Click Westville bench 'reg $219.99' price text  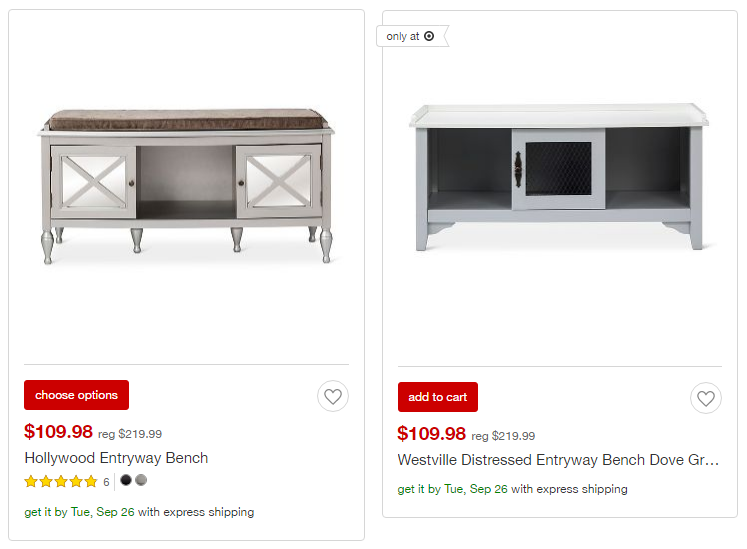503,436
